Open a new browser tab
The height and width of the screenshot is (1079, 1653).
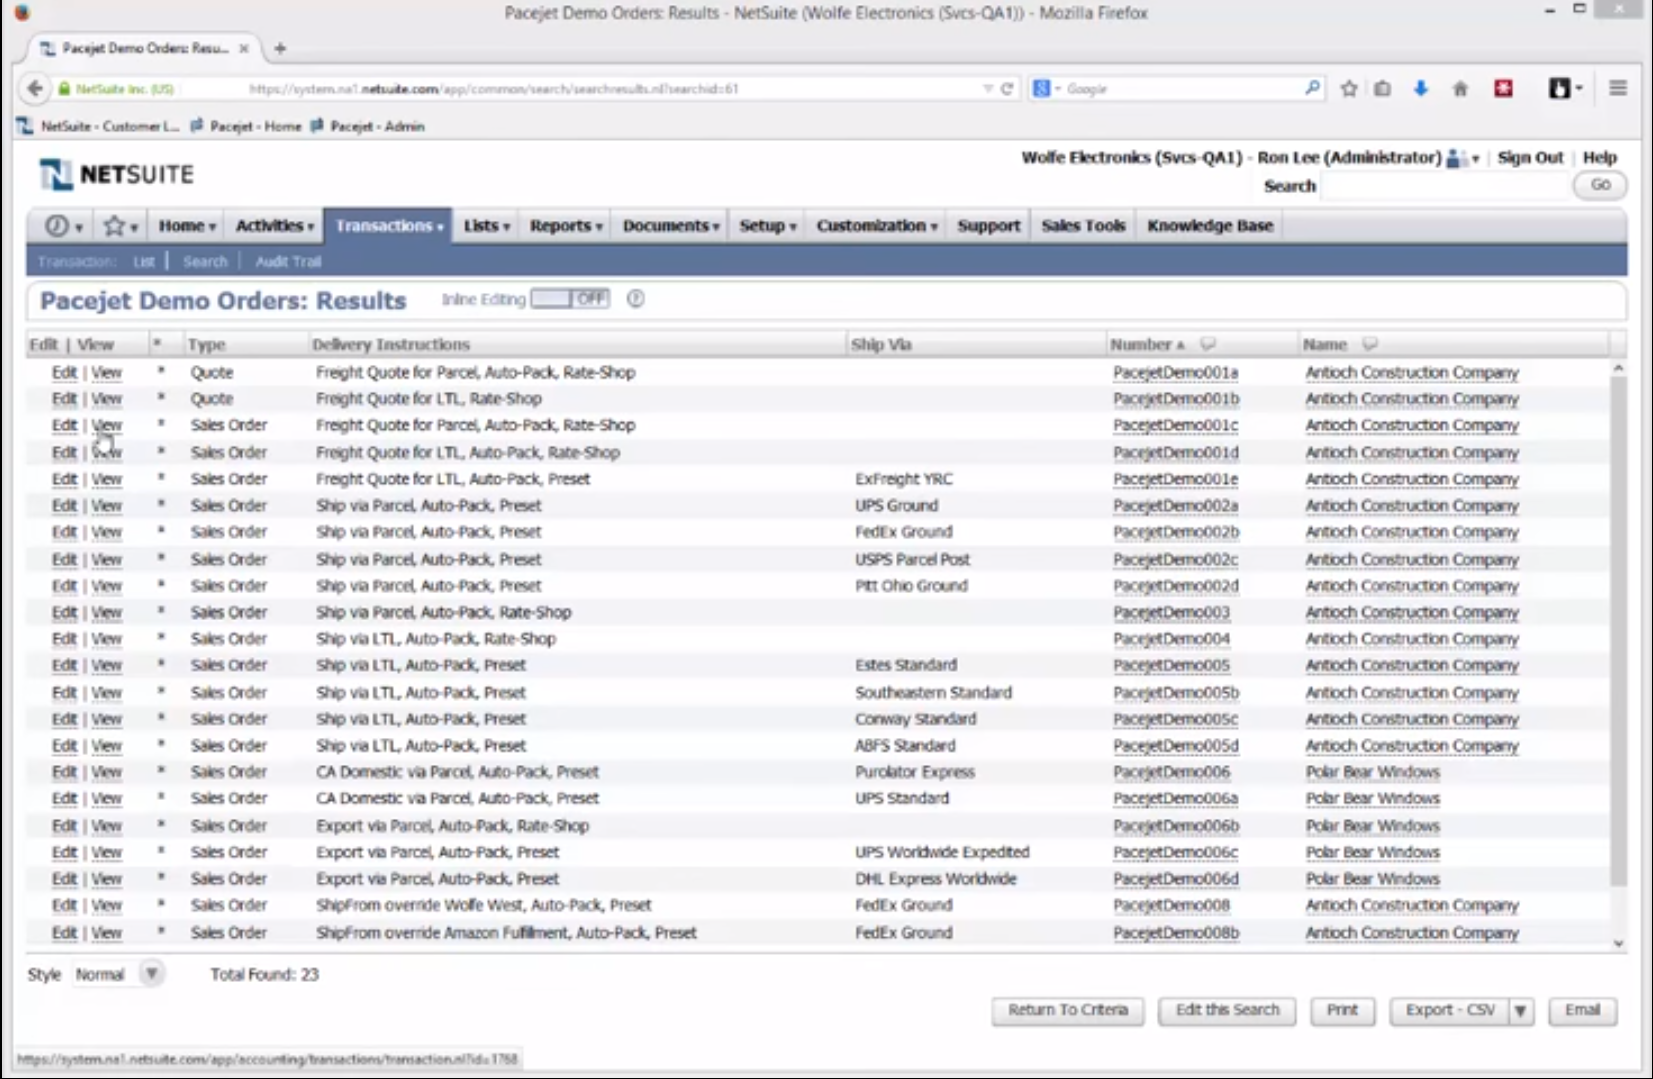coord(280,48)
